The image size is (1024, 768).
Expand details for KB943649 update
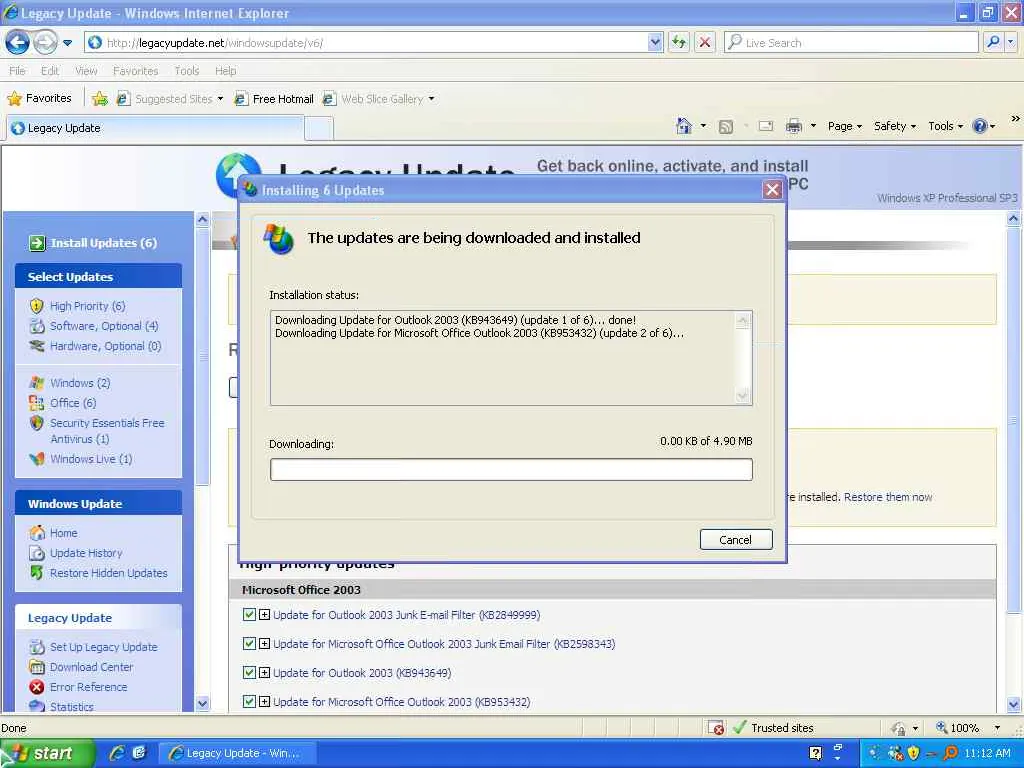pyautogui.click(x=264, y=673)
